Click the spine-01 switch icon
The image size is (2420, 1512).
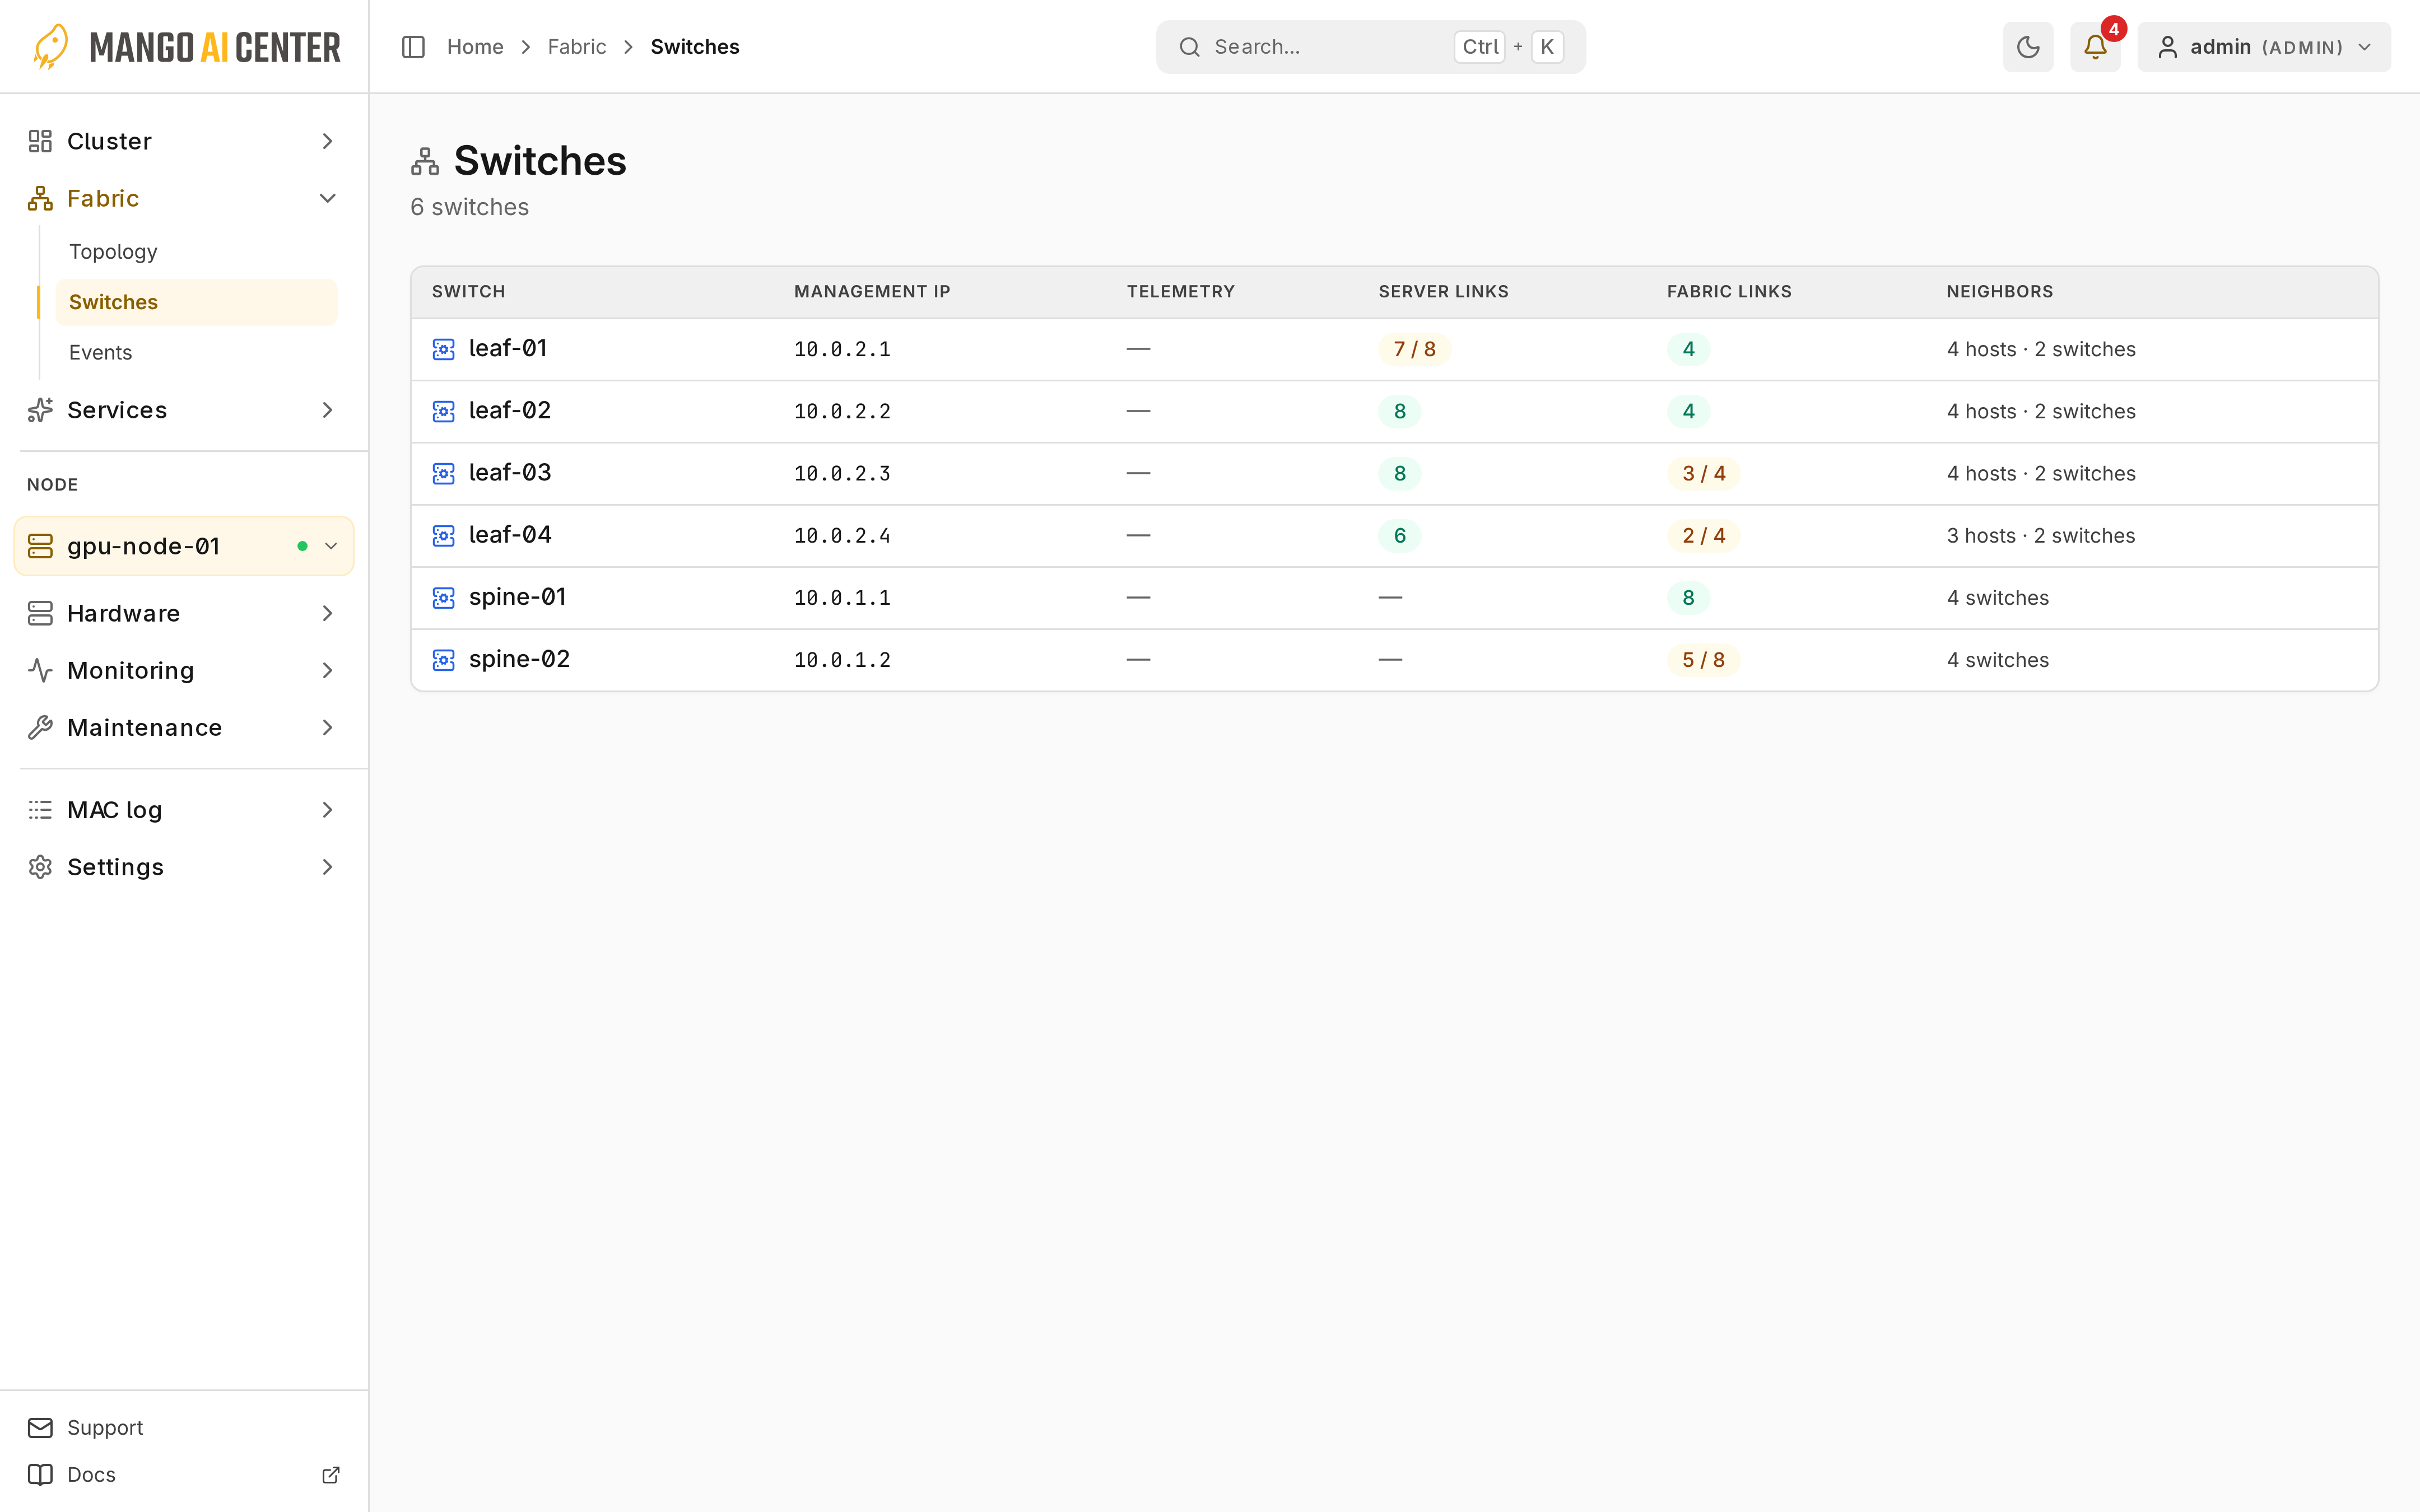click(x=443, y=597)
